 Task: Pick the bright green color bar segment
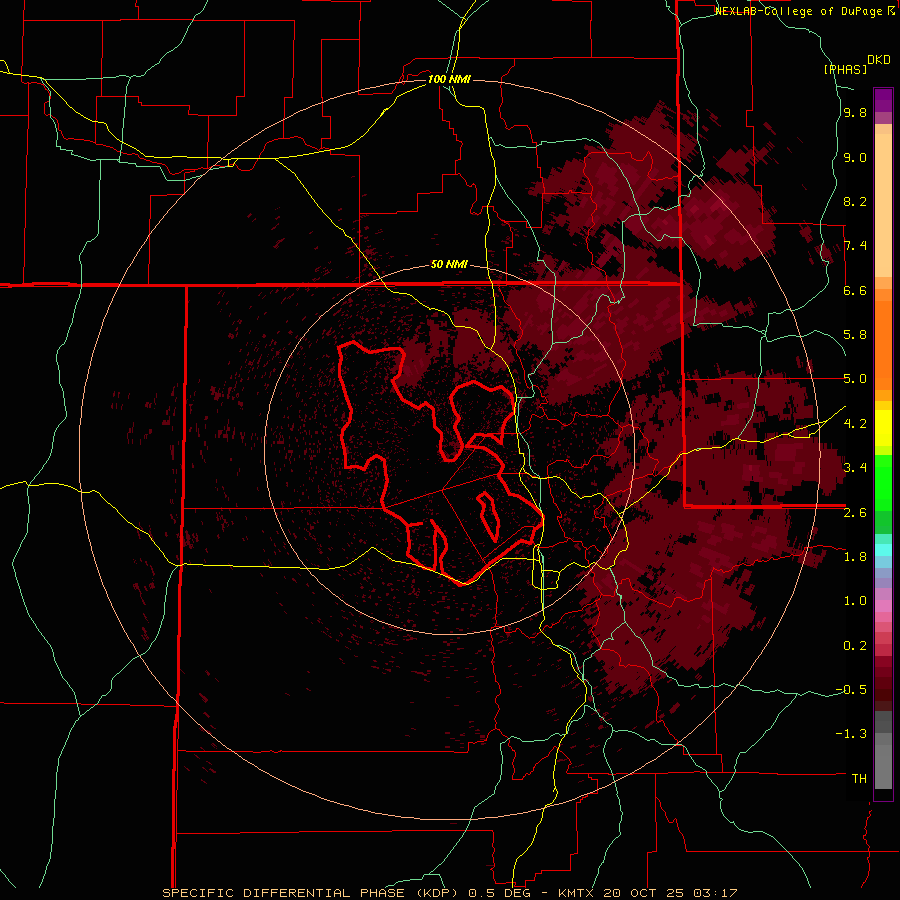click(x=883, y=482)
